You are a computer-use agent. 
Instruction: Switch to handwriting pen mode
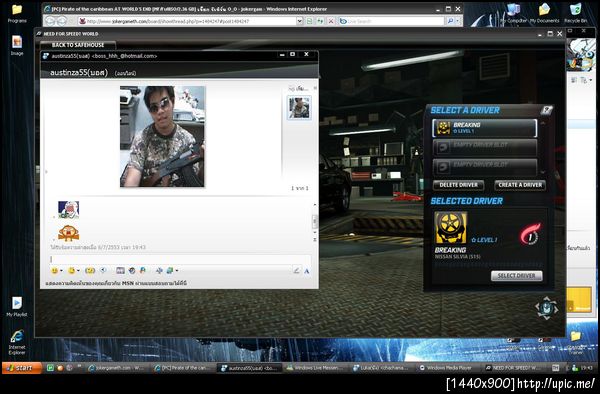click(296, 270)
